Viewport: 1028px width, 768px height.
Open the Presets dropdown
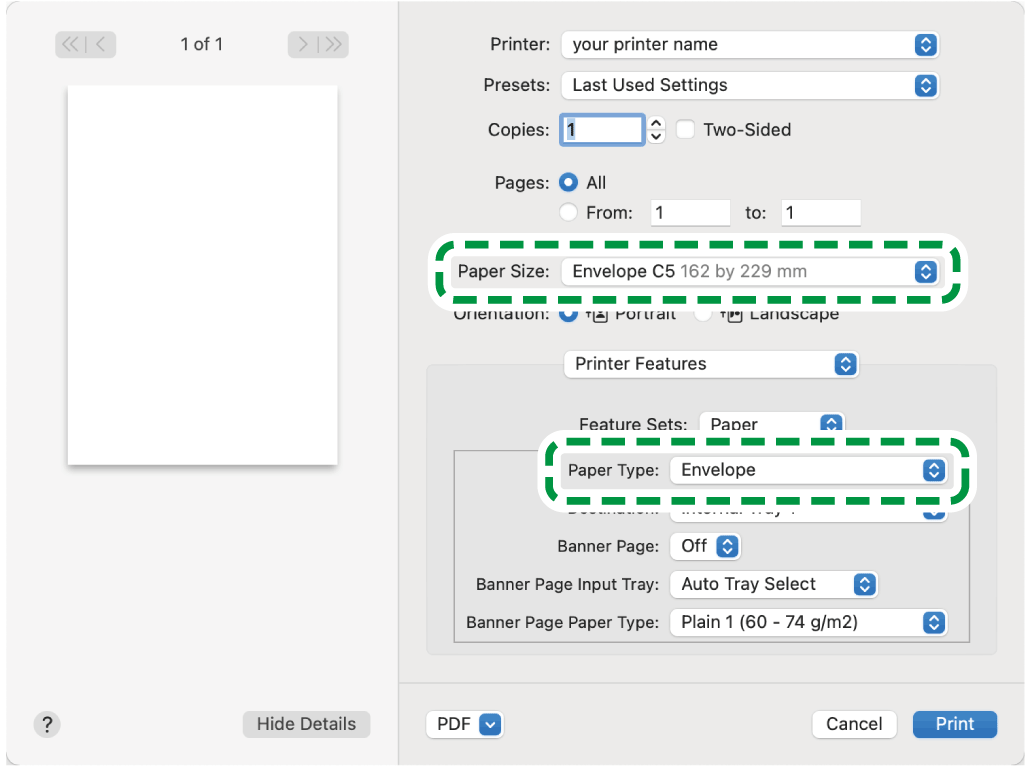pos(749,86)
